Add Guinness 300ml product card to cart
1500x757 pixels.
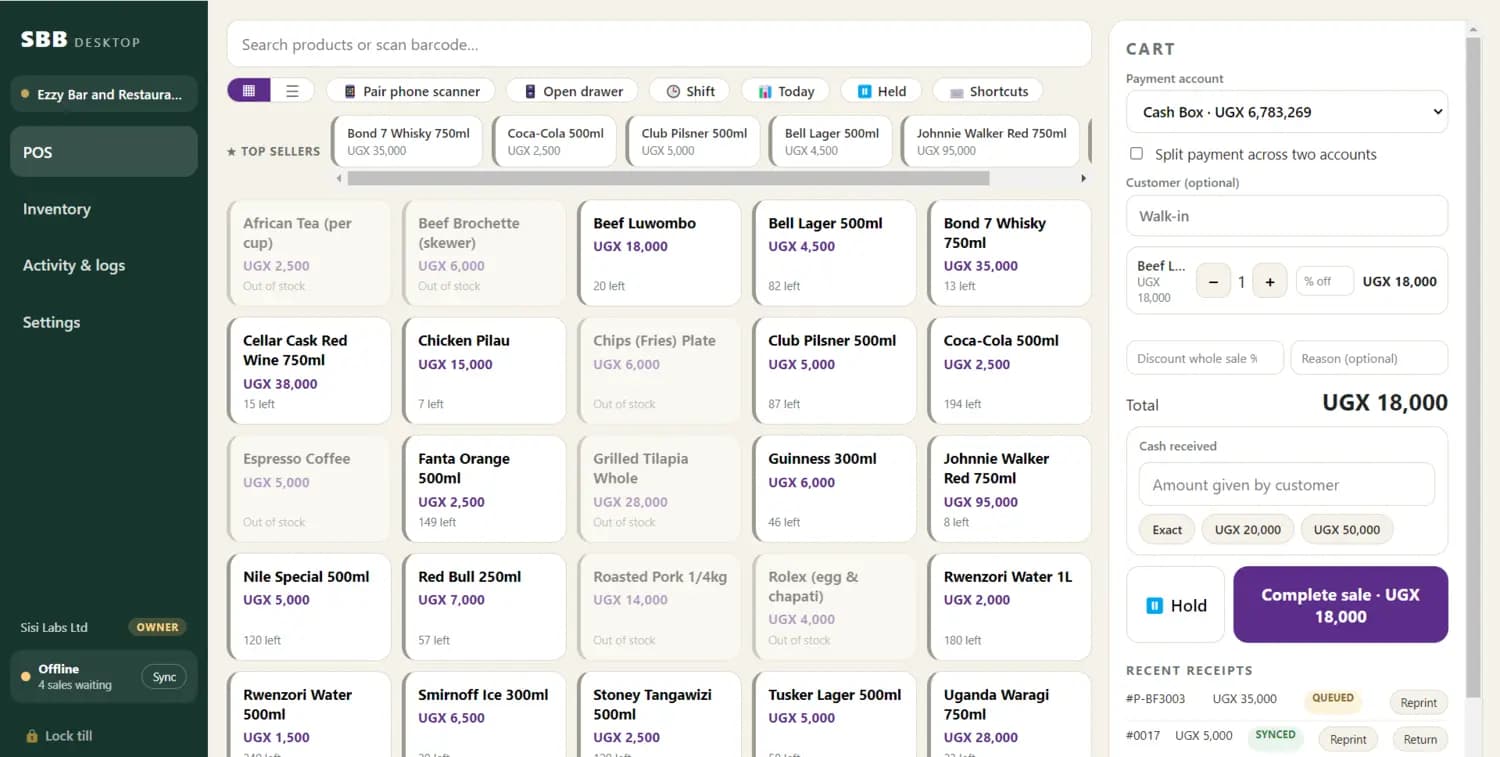point(834,489)
